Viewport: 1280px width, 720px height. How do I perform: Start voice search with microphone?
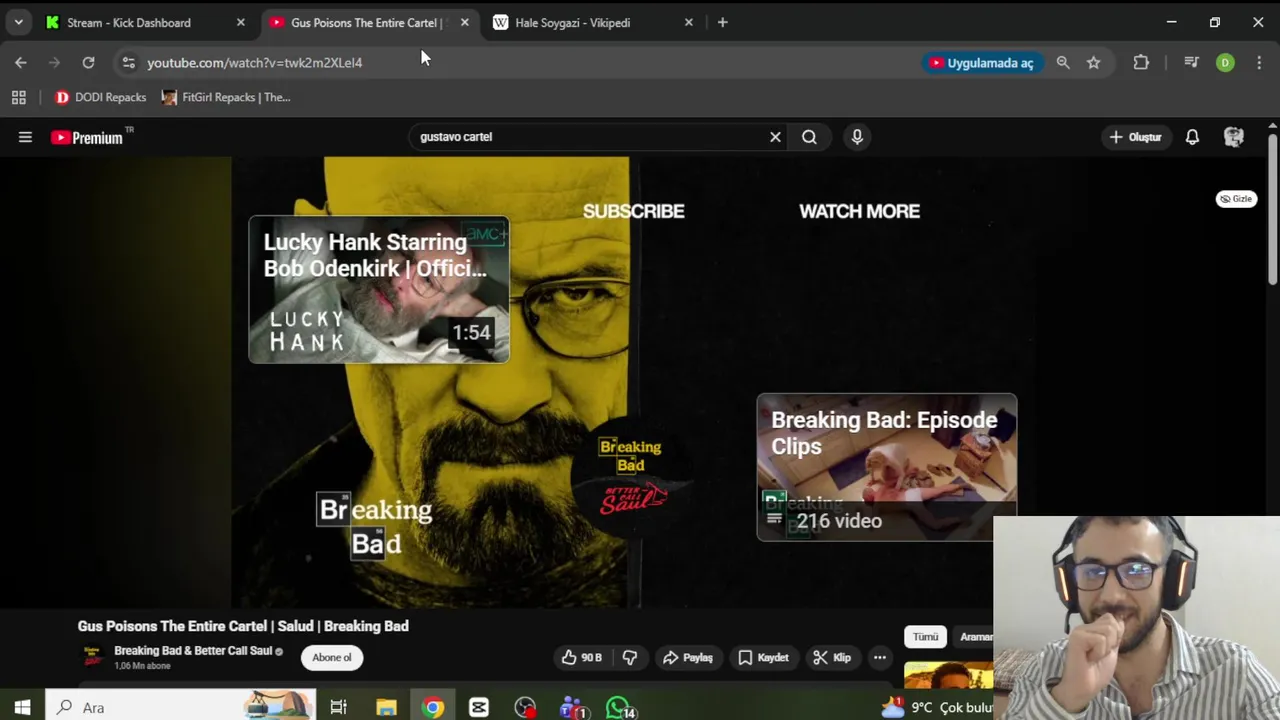857,137
